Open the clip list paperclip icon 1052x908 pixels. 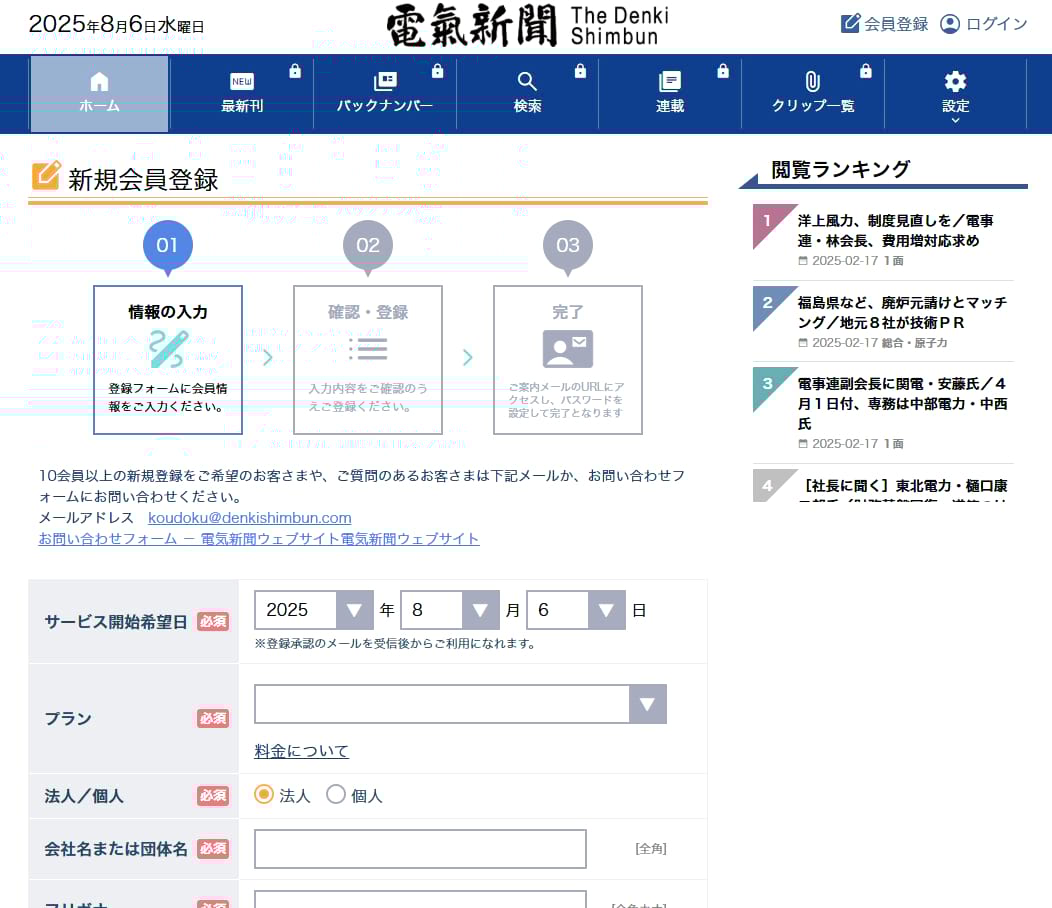pyautogui.click(x=812, y=82)
